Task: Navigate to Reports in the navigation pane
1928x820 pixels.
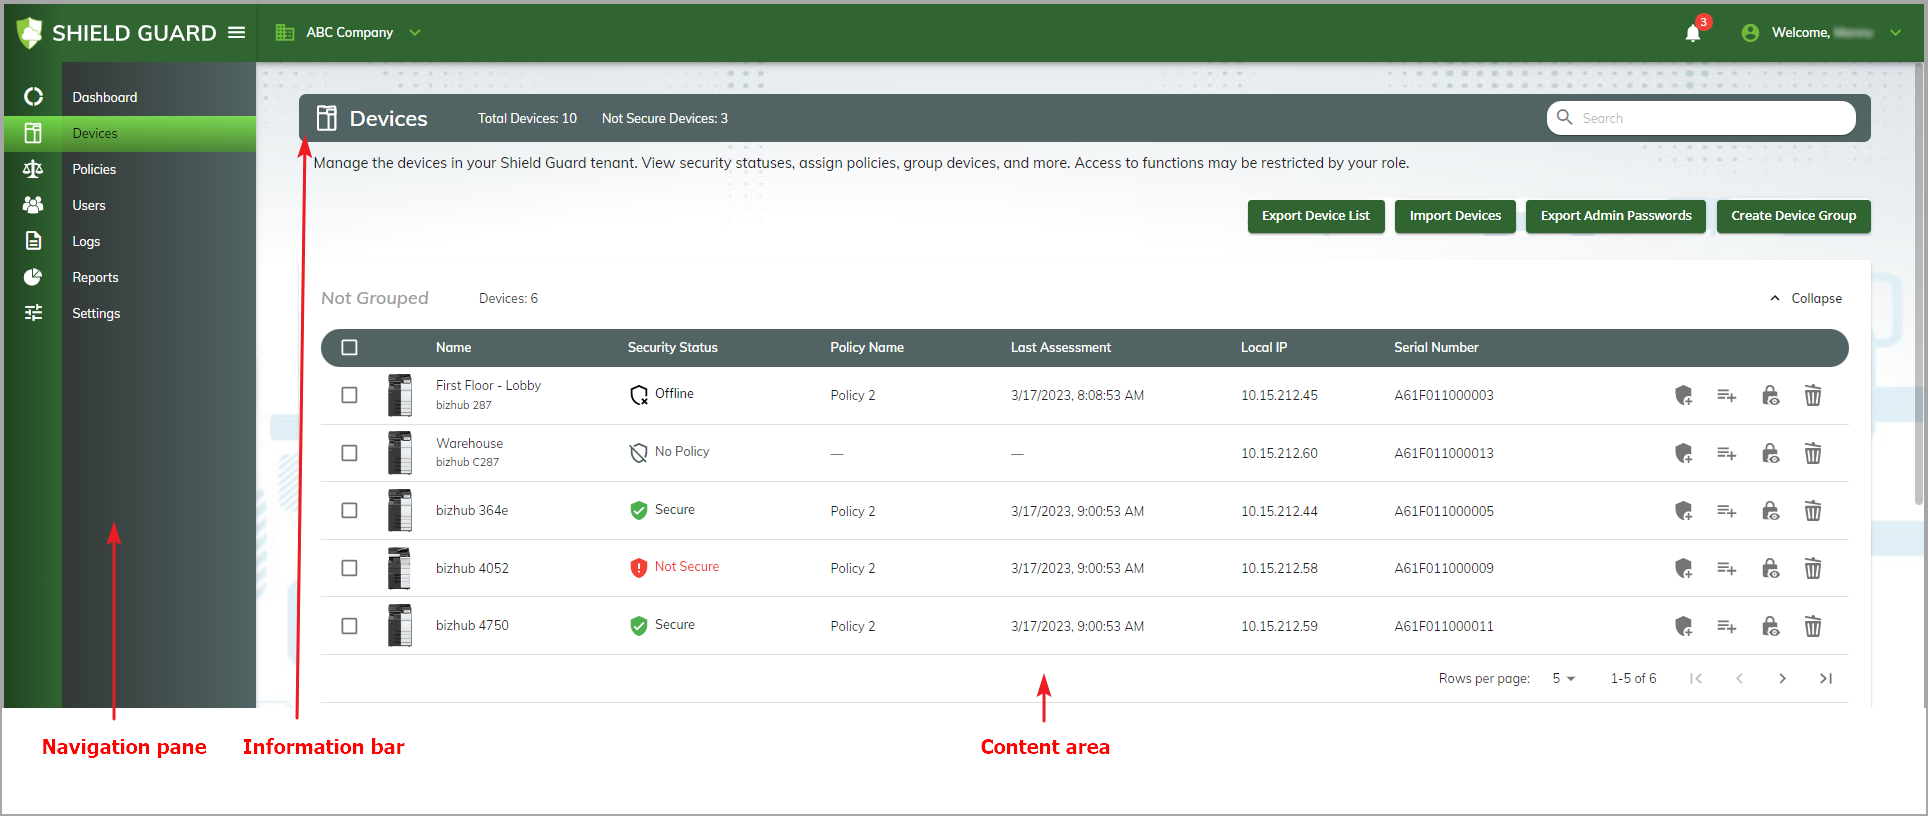Action: 95,278
